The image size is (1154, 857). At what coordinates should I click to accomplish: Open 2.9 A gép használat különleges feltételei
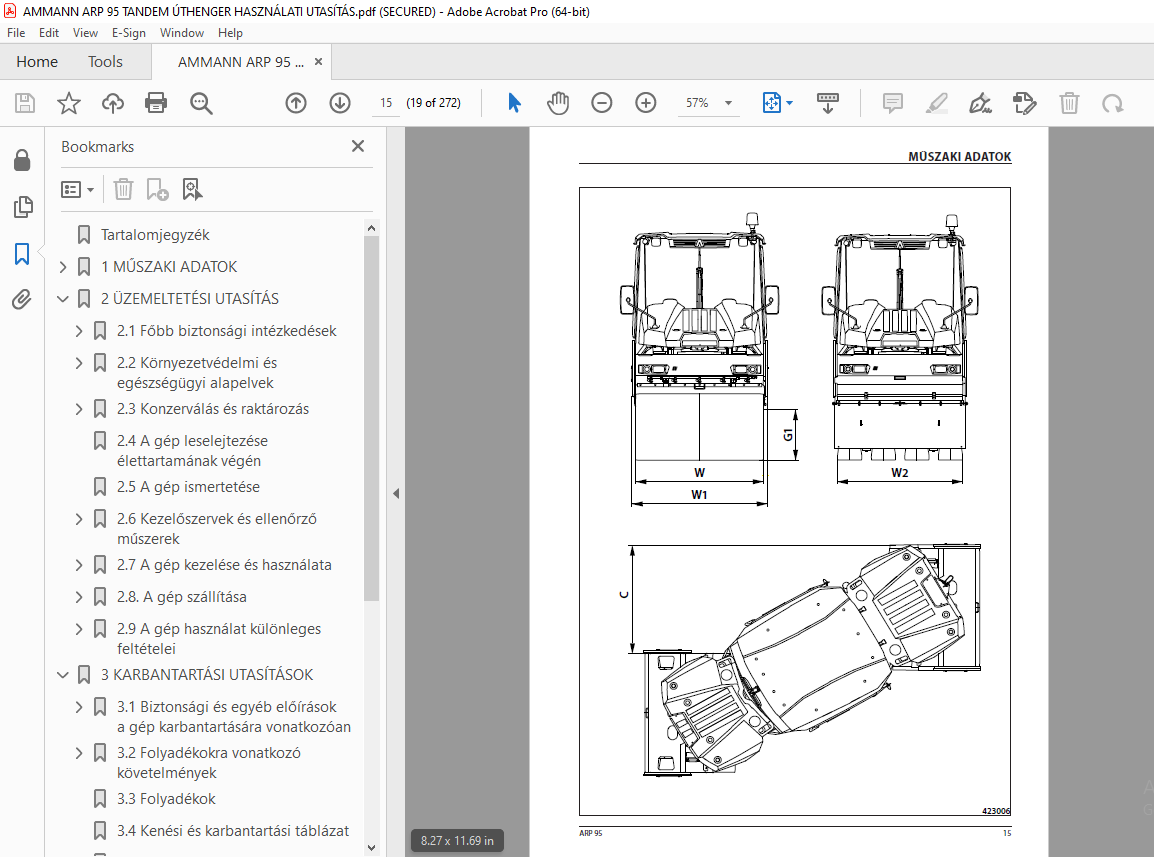(219, 638)
